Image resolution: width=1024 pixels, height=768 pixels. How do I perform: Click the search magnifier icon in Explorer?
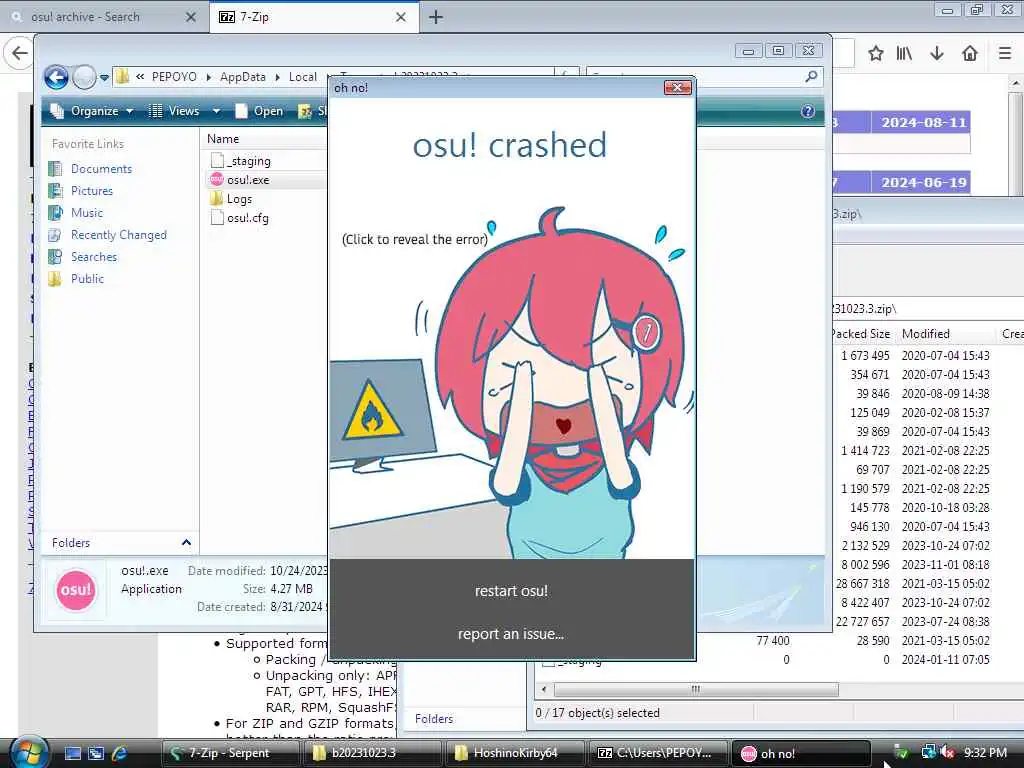pos(811,76)
